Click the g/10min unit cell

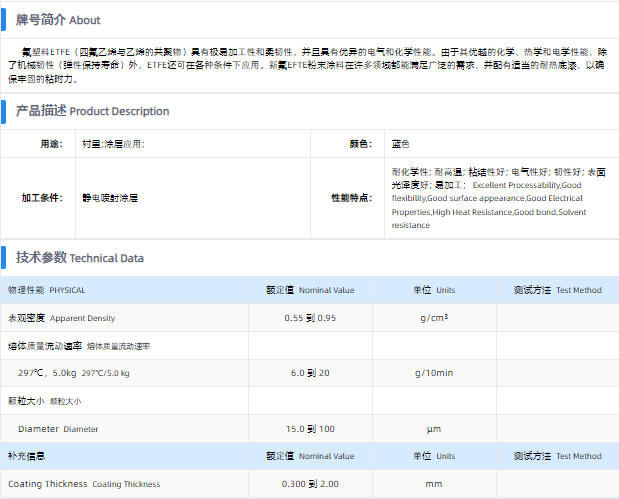coord(434,373)
